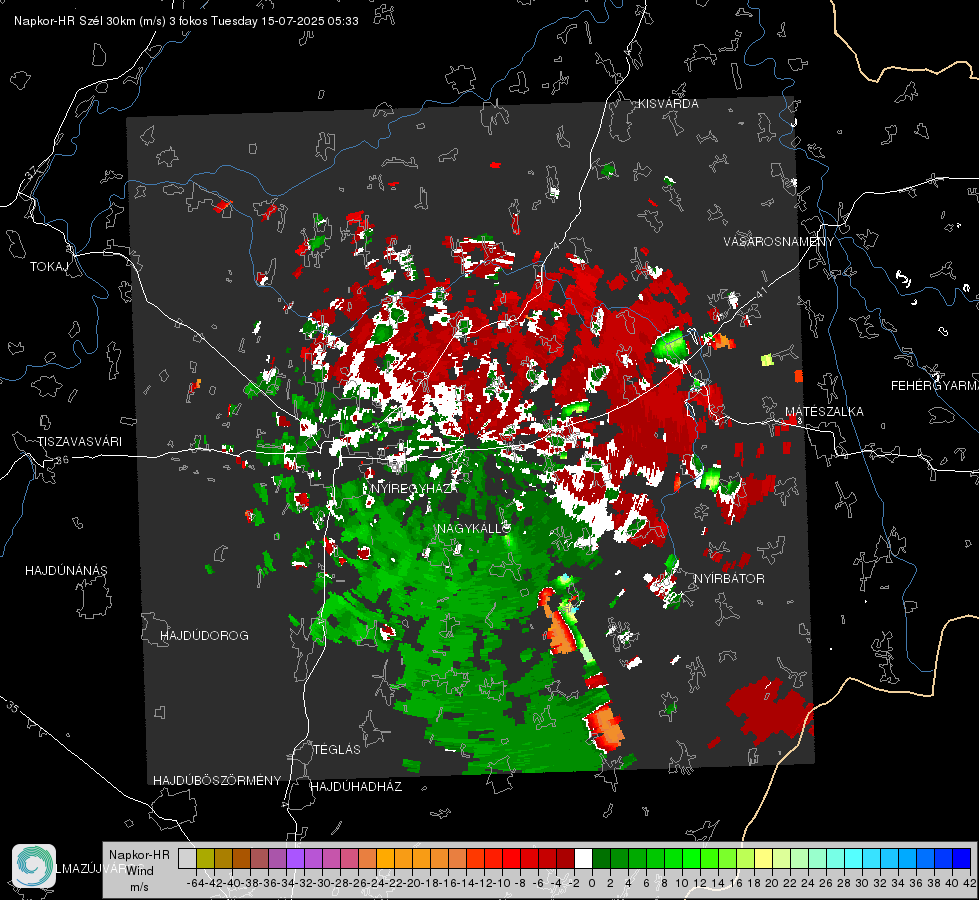The height and width of the screenshot is (900, 979).
Task: Pick the violet -34 to -32 legend swatch
Action: (295, 858)
